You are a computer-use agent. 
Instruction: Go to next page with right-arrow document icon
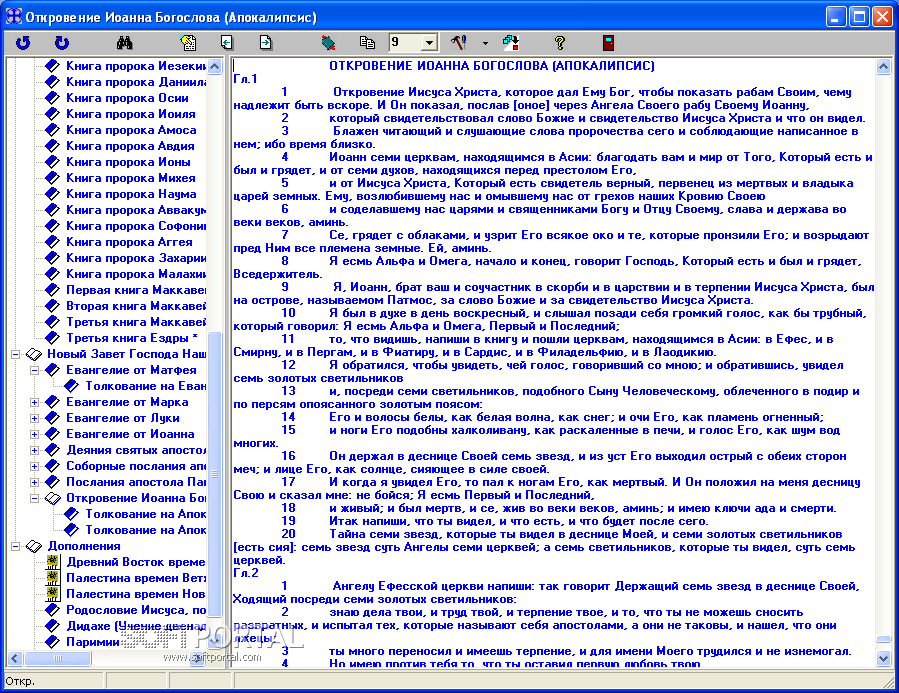coord(265,42)
